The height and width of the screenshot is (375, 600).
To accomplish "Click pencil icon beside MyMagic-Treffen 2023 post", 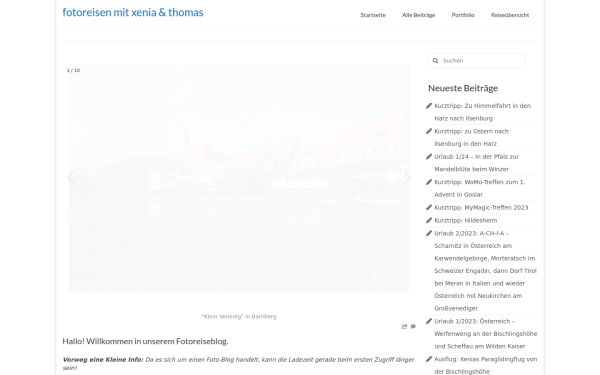I will tap(429, 207).
